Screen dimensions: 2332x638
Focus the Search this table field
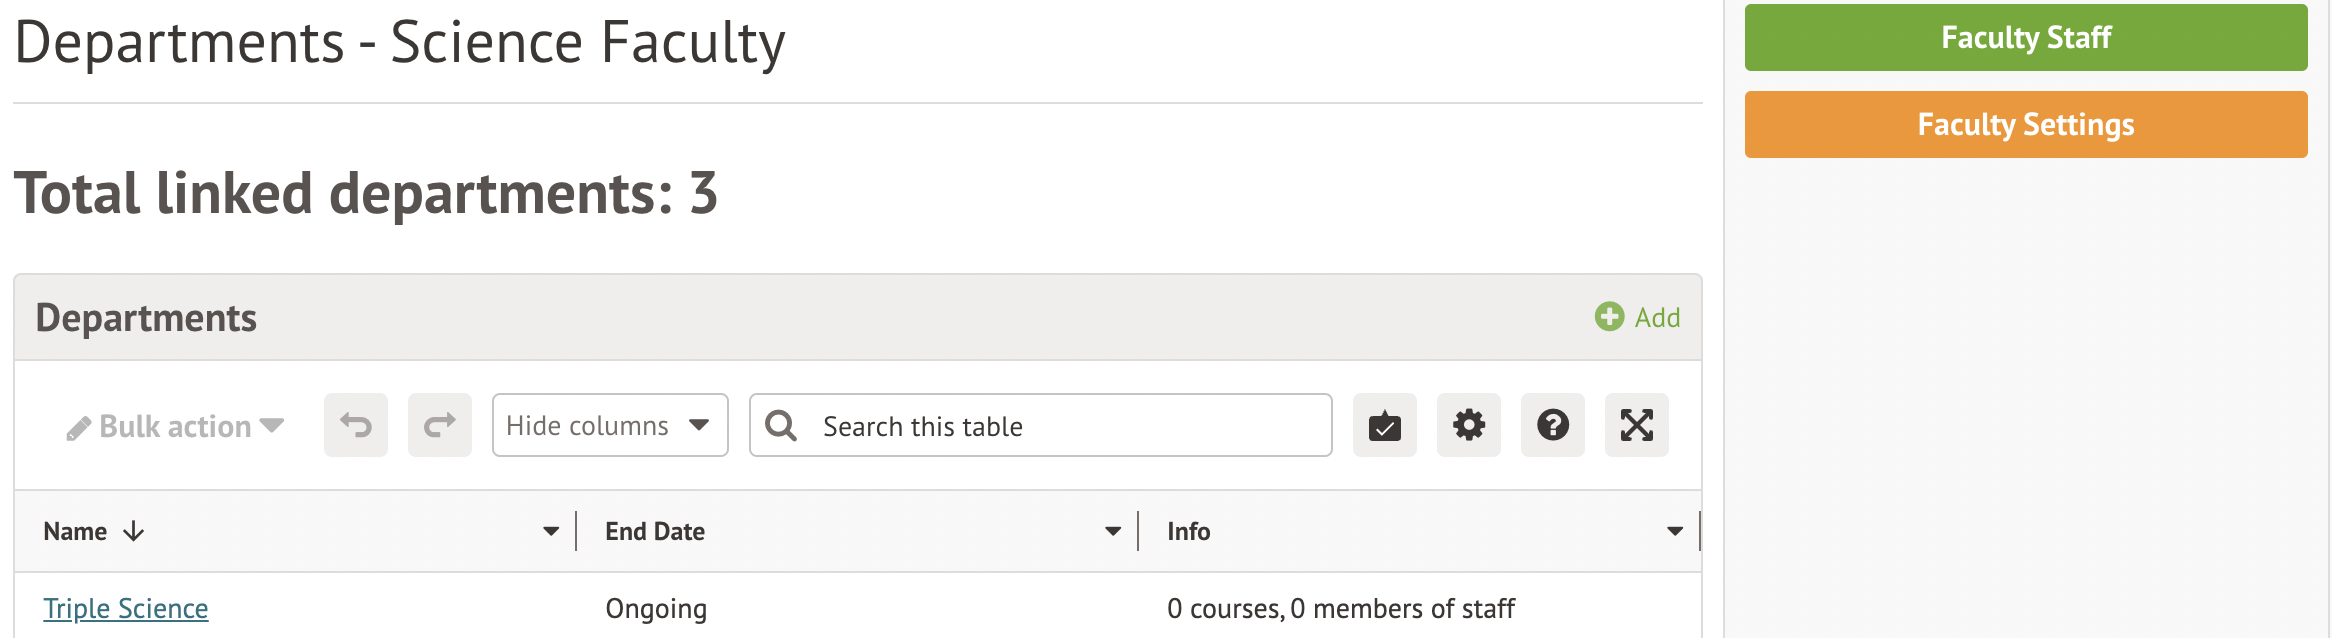pyautogui.click(x=1070, y=427)
